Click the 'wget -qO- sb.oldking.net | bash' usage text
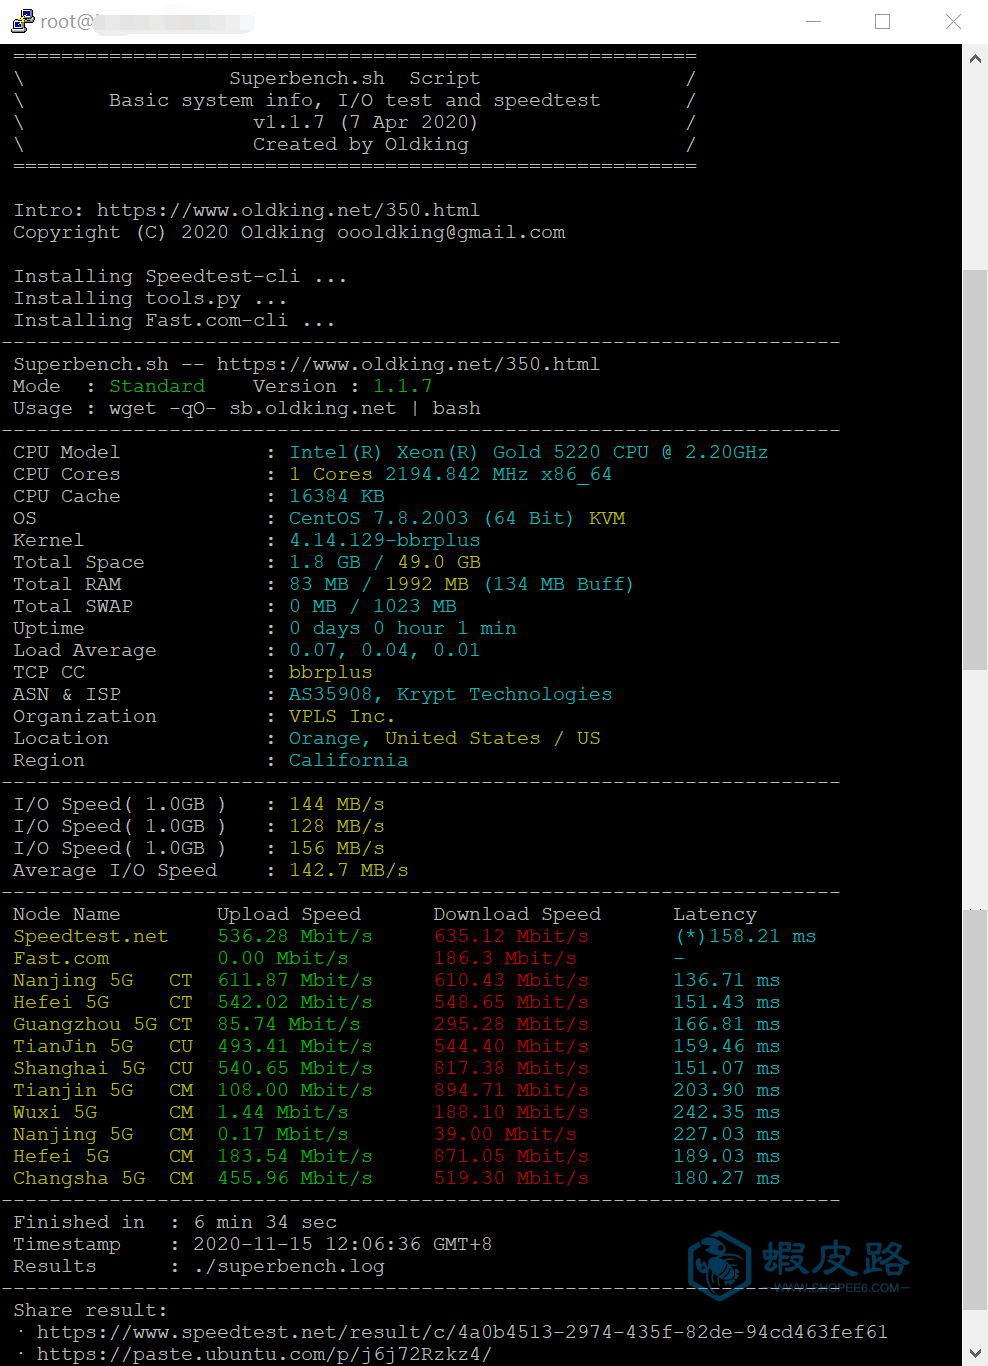988x1366 pixels. [x=295, y=408]
